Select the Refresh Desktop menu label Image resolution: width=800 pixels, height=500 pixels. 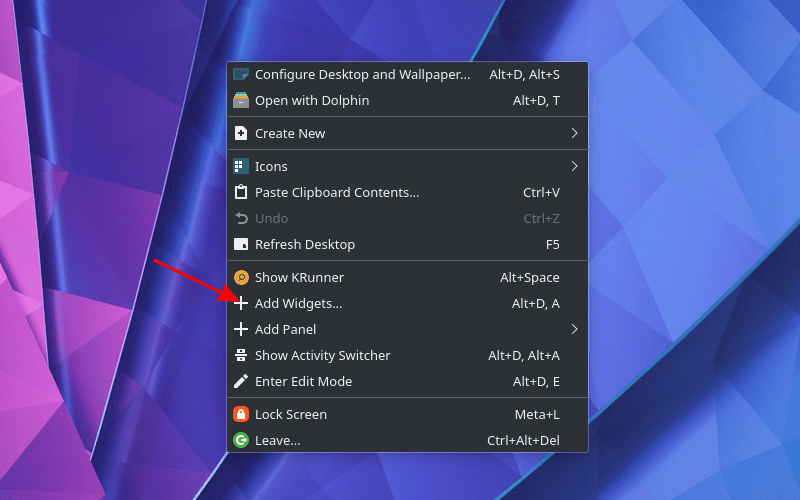[304, 245]
